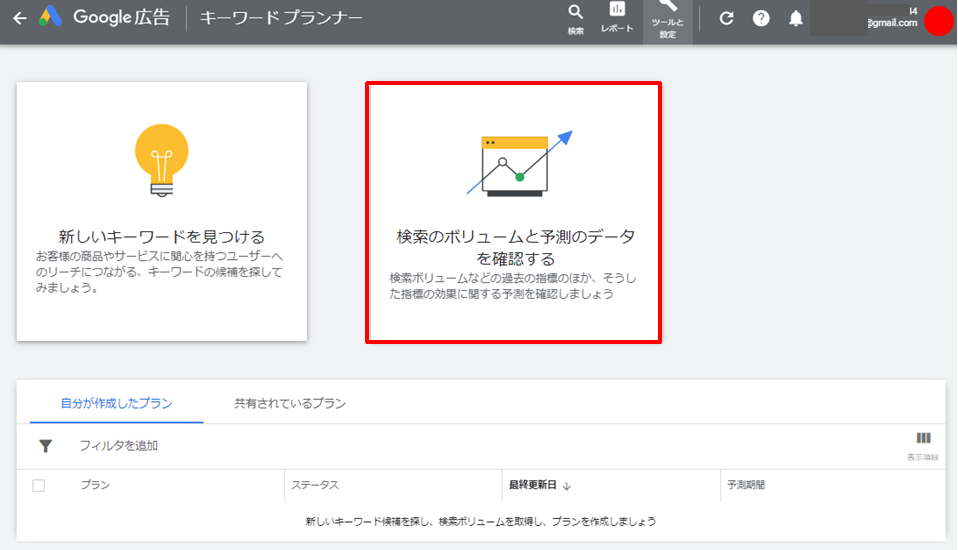958x550 pixels.
Task: Check the select-all plans checkbox
Action: 38,486
